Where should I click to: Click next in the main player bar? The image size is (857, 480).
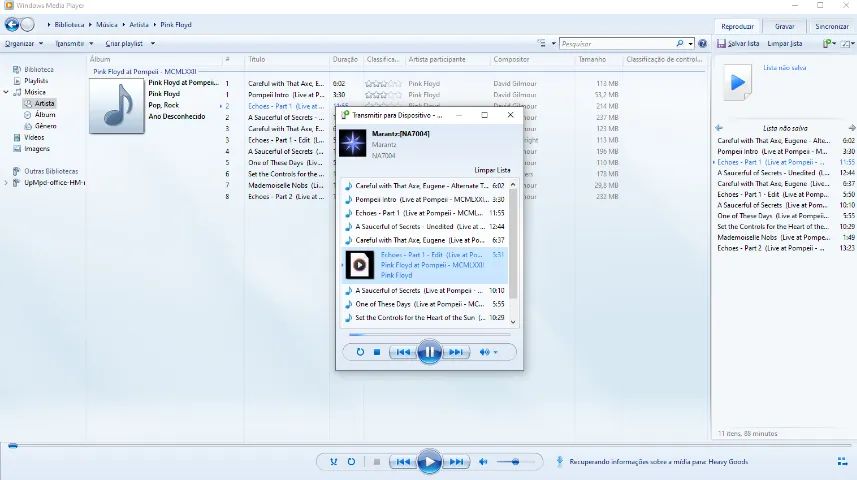pyautogui.click(x=456, y=462)
